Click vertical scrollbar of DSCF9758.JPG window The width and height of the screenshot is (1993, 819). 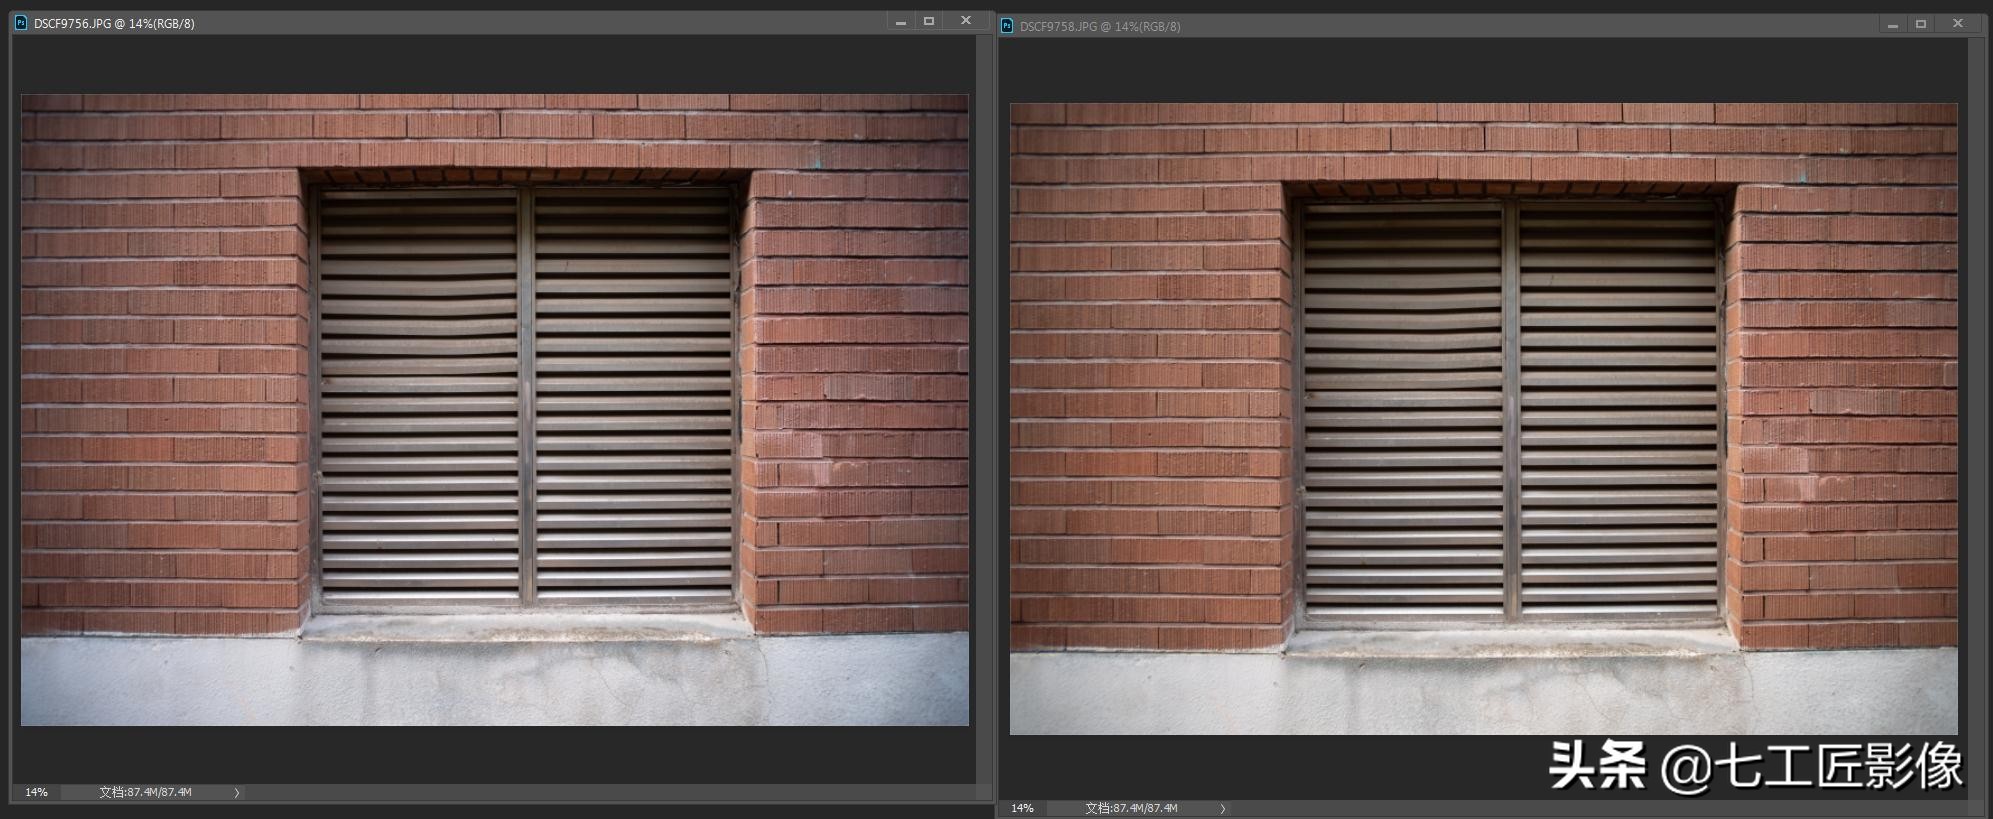1976,400
